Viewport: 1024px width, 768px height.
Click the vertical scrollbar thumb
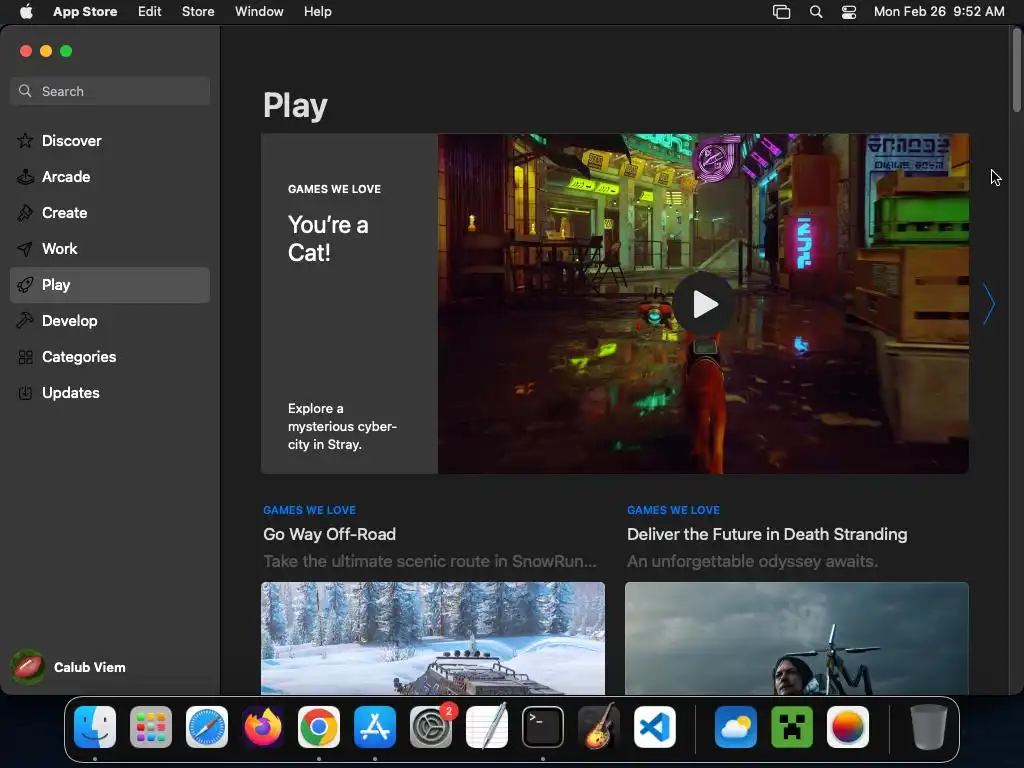[x=1016, y=71]
